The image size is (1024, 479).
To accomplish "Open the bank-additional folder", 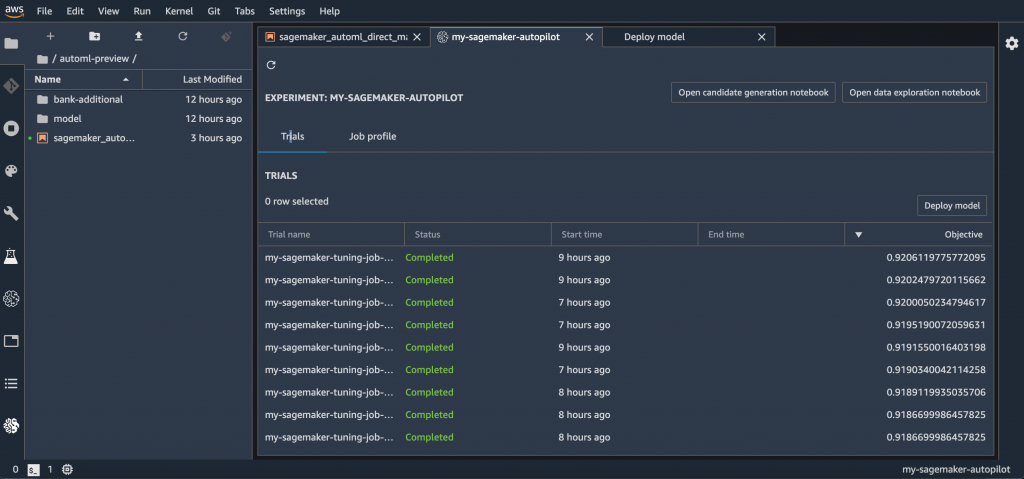I will [138, 99].
